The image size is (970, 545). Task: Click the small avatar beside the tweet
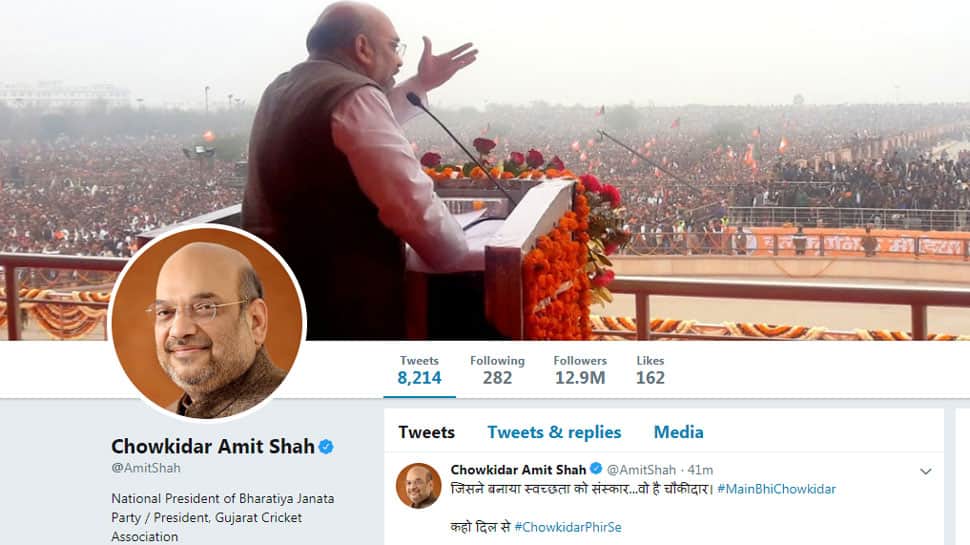tap(418, 486)
